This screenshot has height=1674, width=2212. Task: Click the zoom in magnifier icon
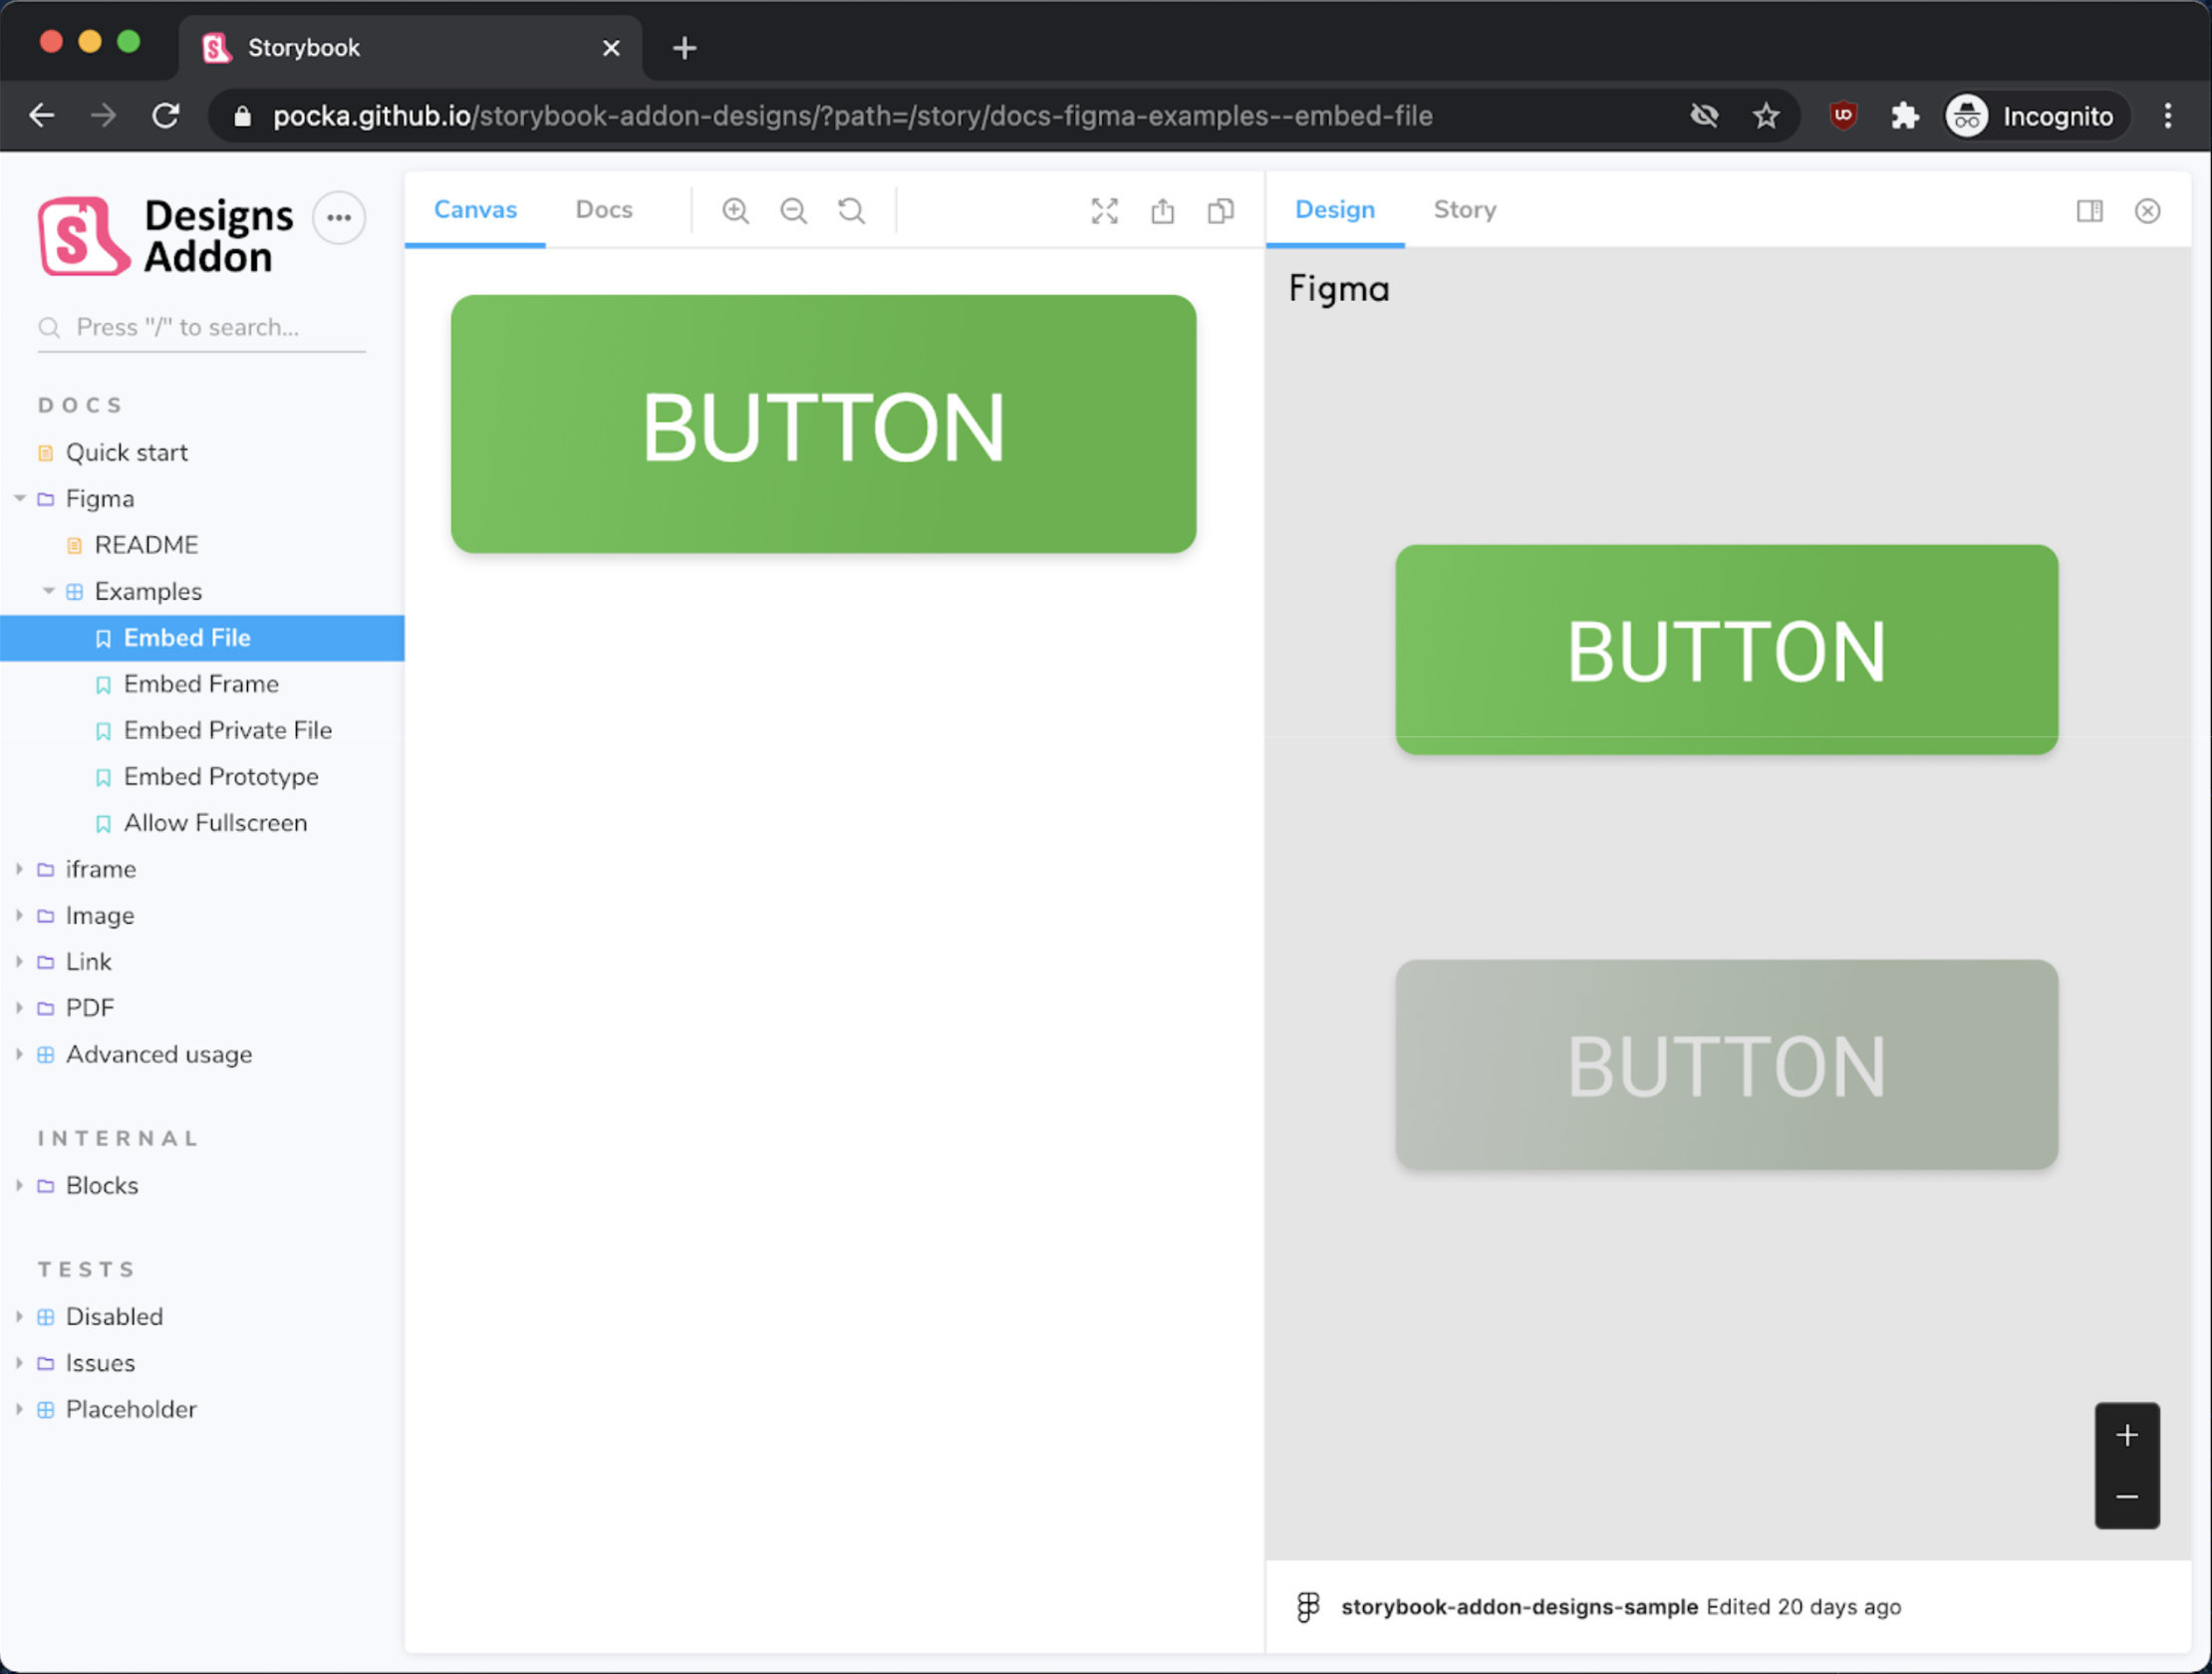[x=735, y=211]
